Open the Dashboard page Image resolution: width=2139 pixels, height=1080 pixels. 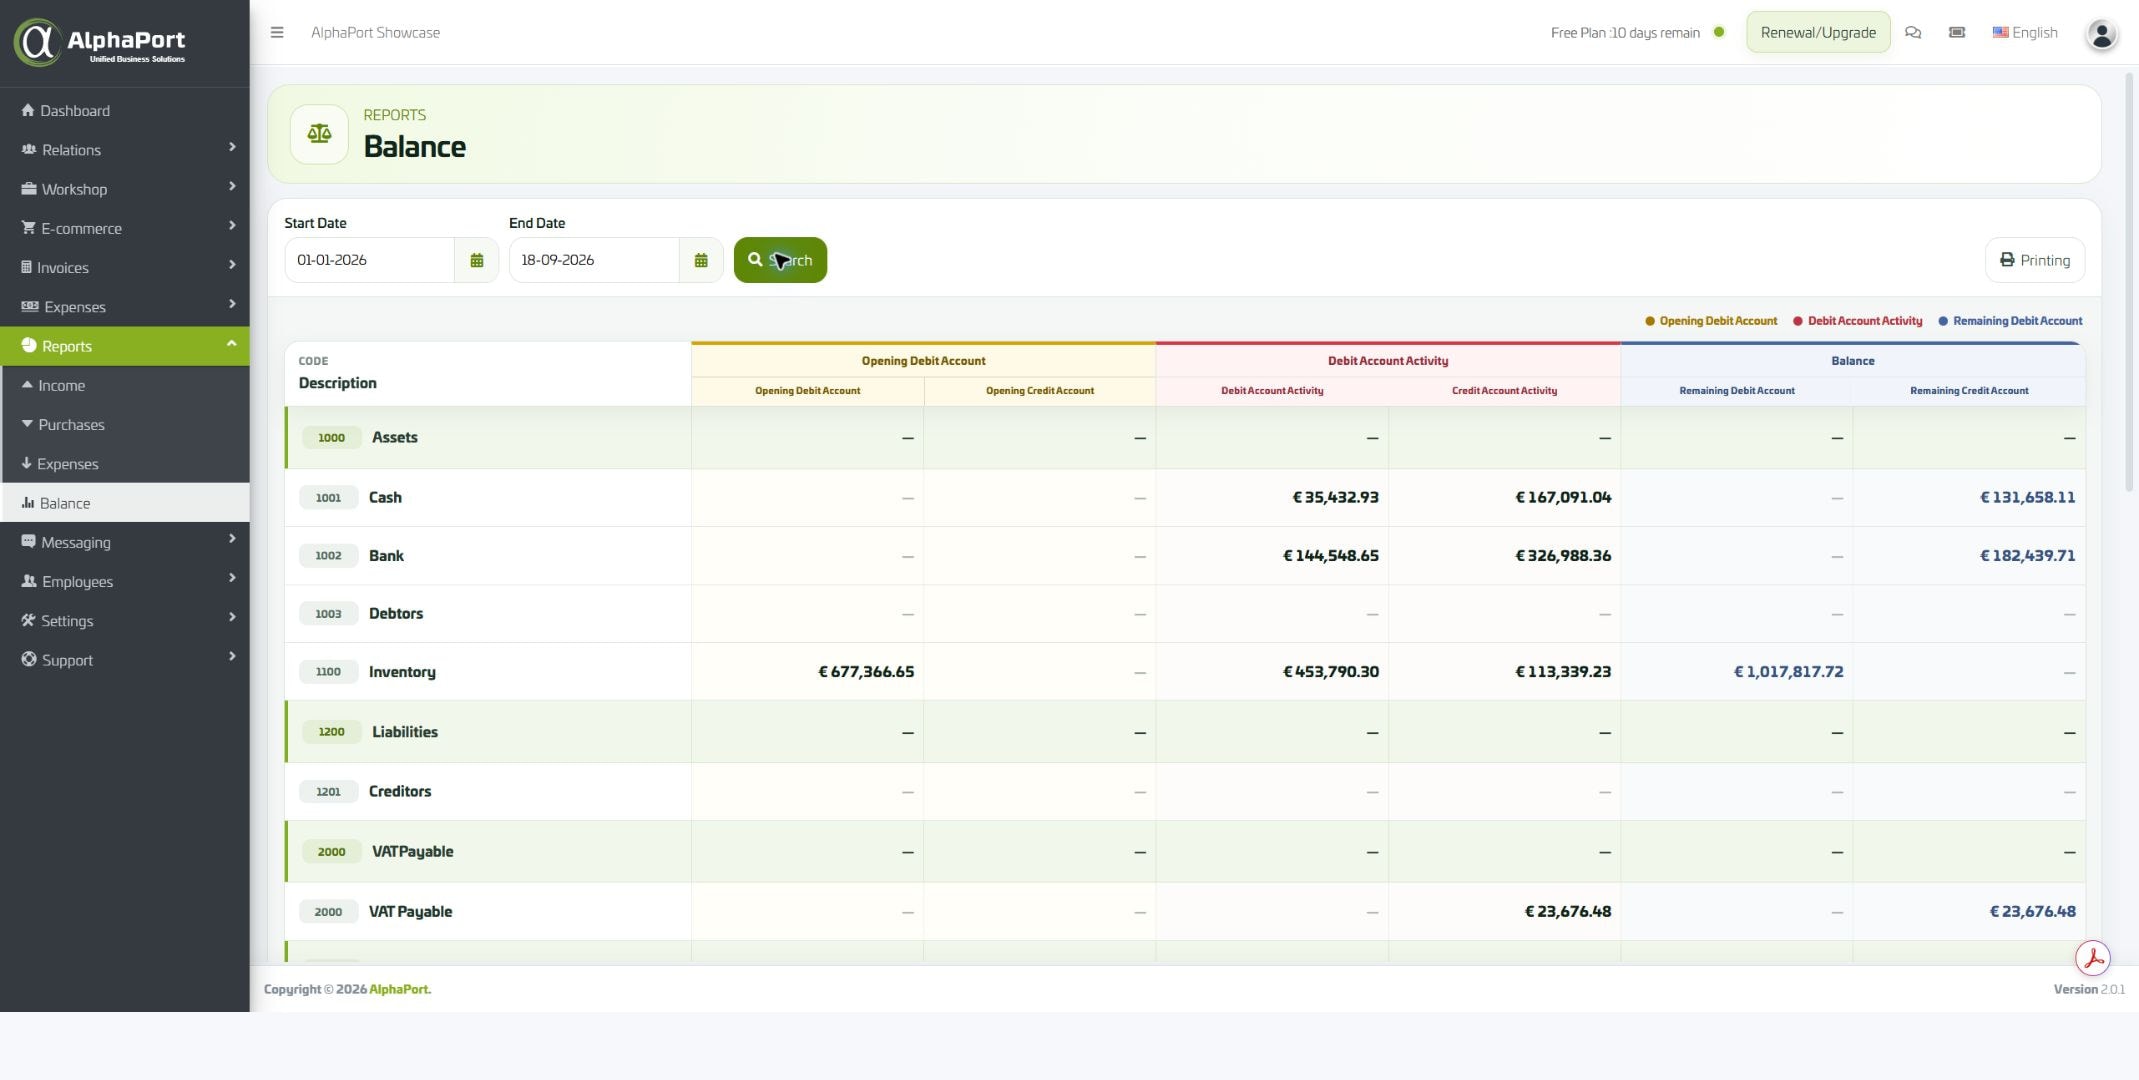(x=125, y=110)
